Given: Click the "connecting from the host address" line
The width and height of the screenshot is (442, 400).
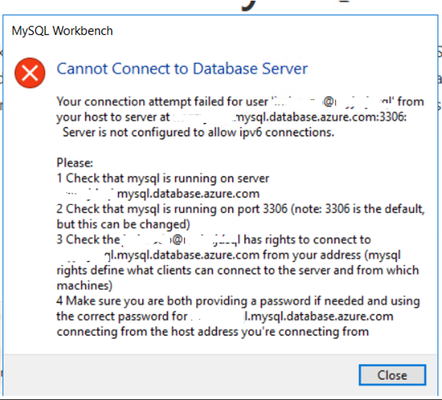Looking at the screenshot, I should click(x=213, y=332).
